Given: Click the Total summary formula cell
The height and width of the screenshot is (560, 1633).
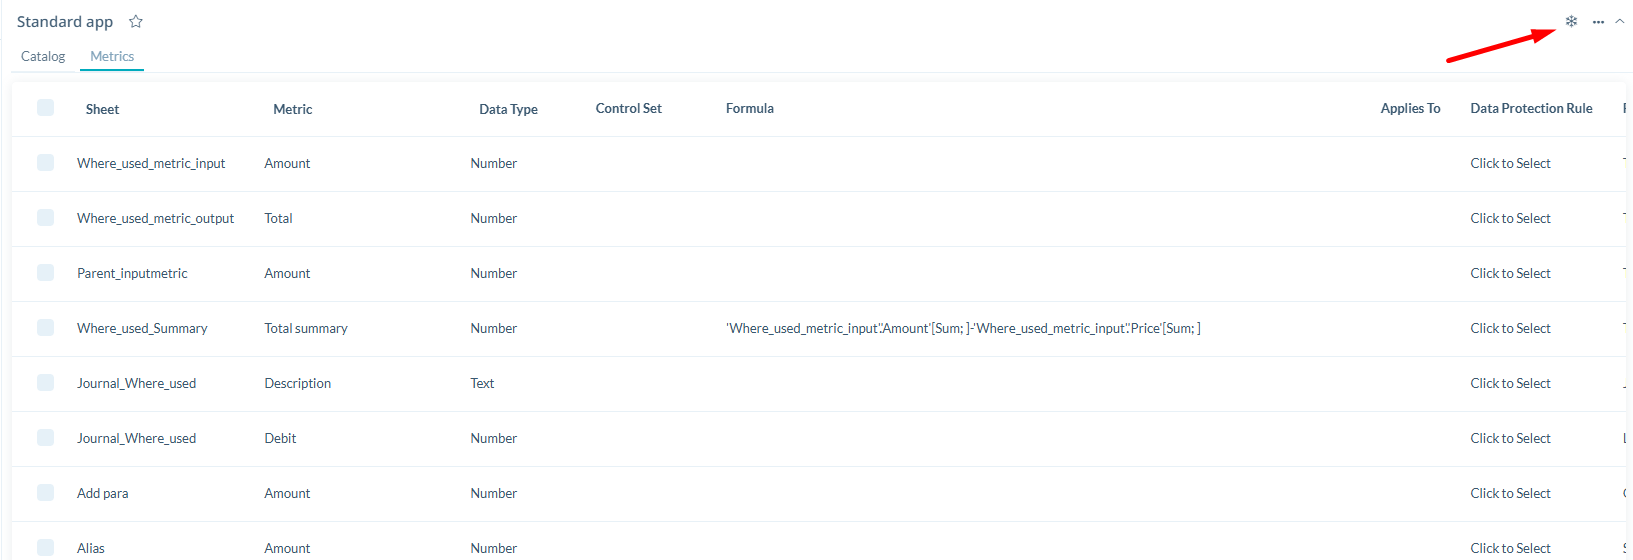Looking at the screenshot, I should [x=963, y=329].
